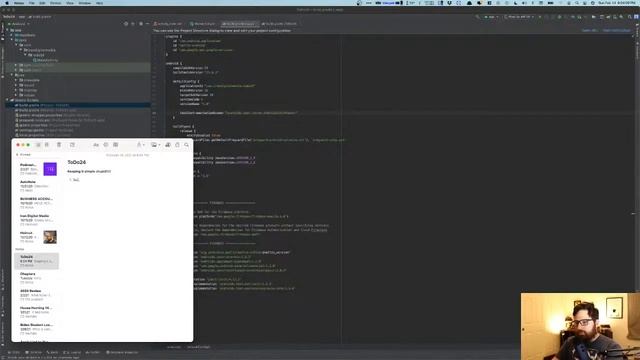Open the Database Inspector tool window
This screenshot has height=360, width=640.
tap(122, 352)
